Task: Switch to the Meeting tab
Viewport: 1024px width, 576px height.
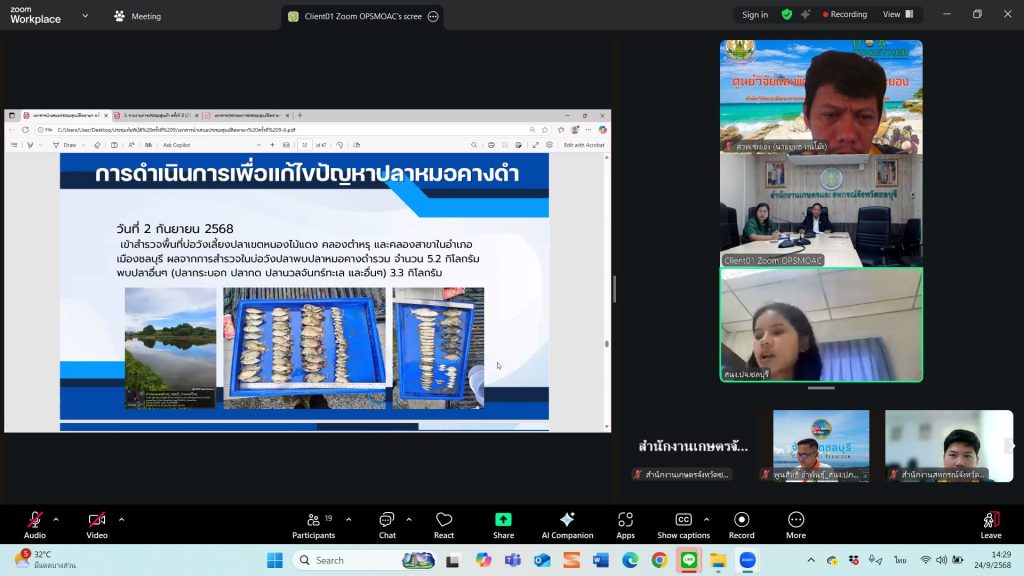Action: 138,16
